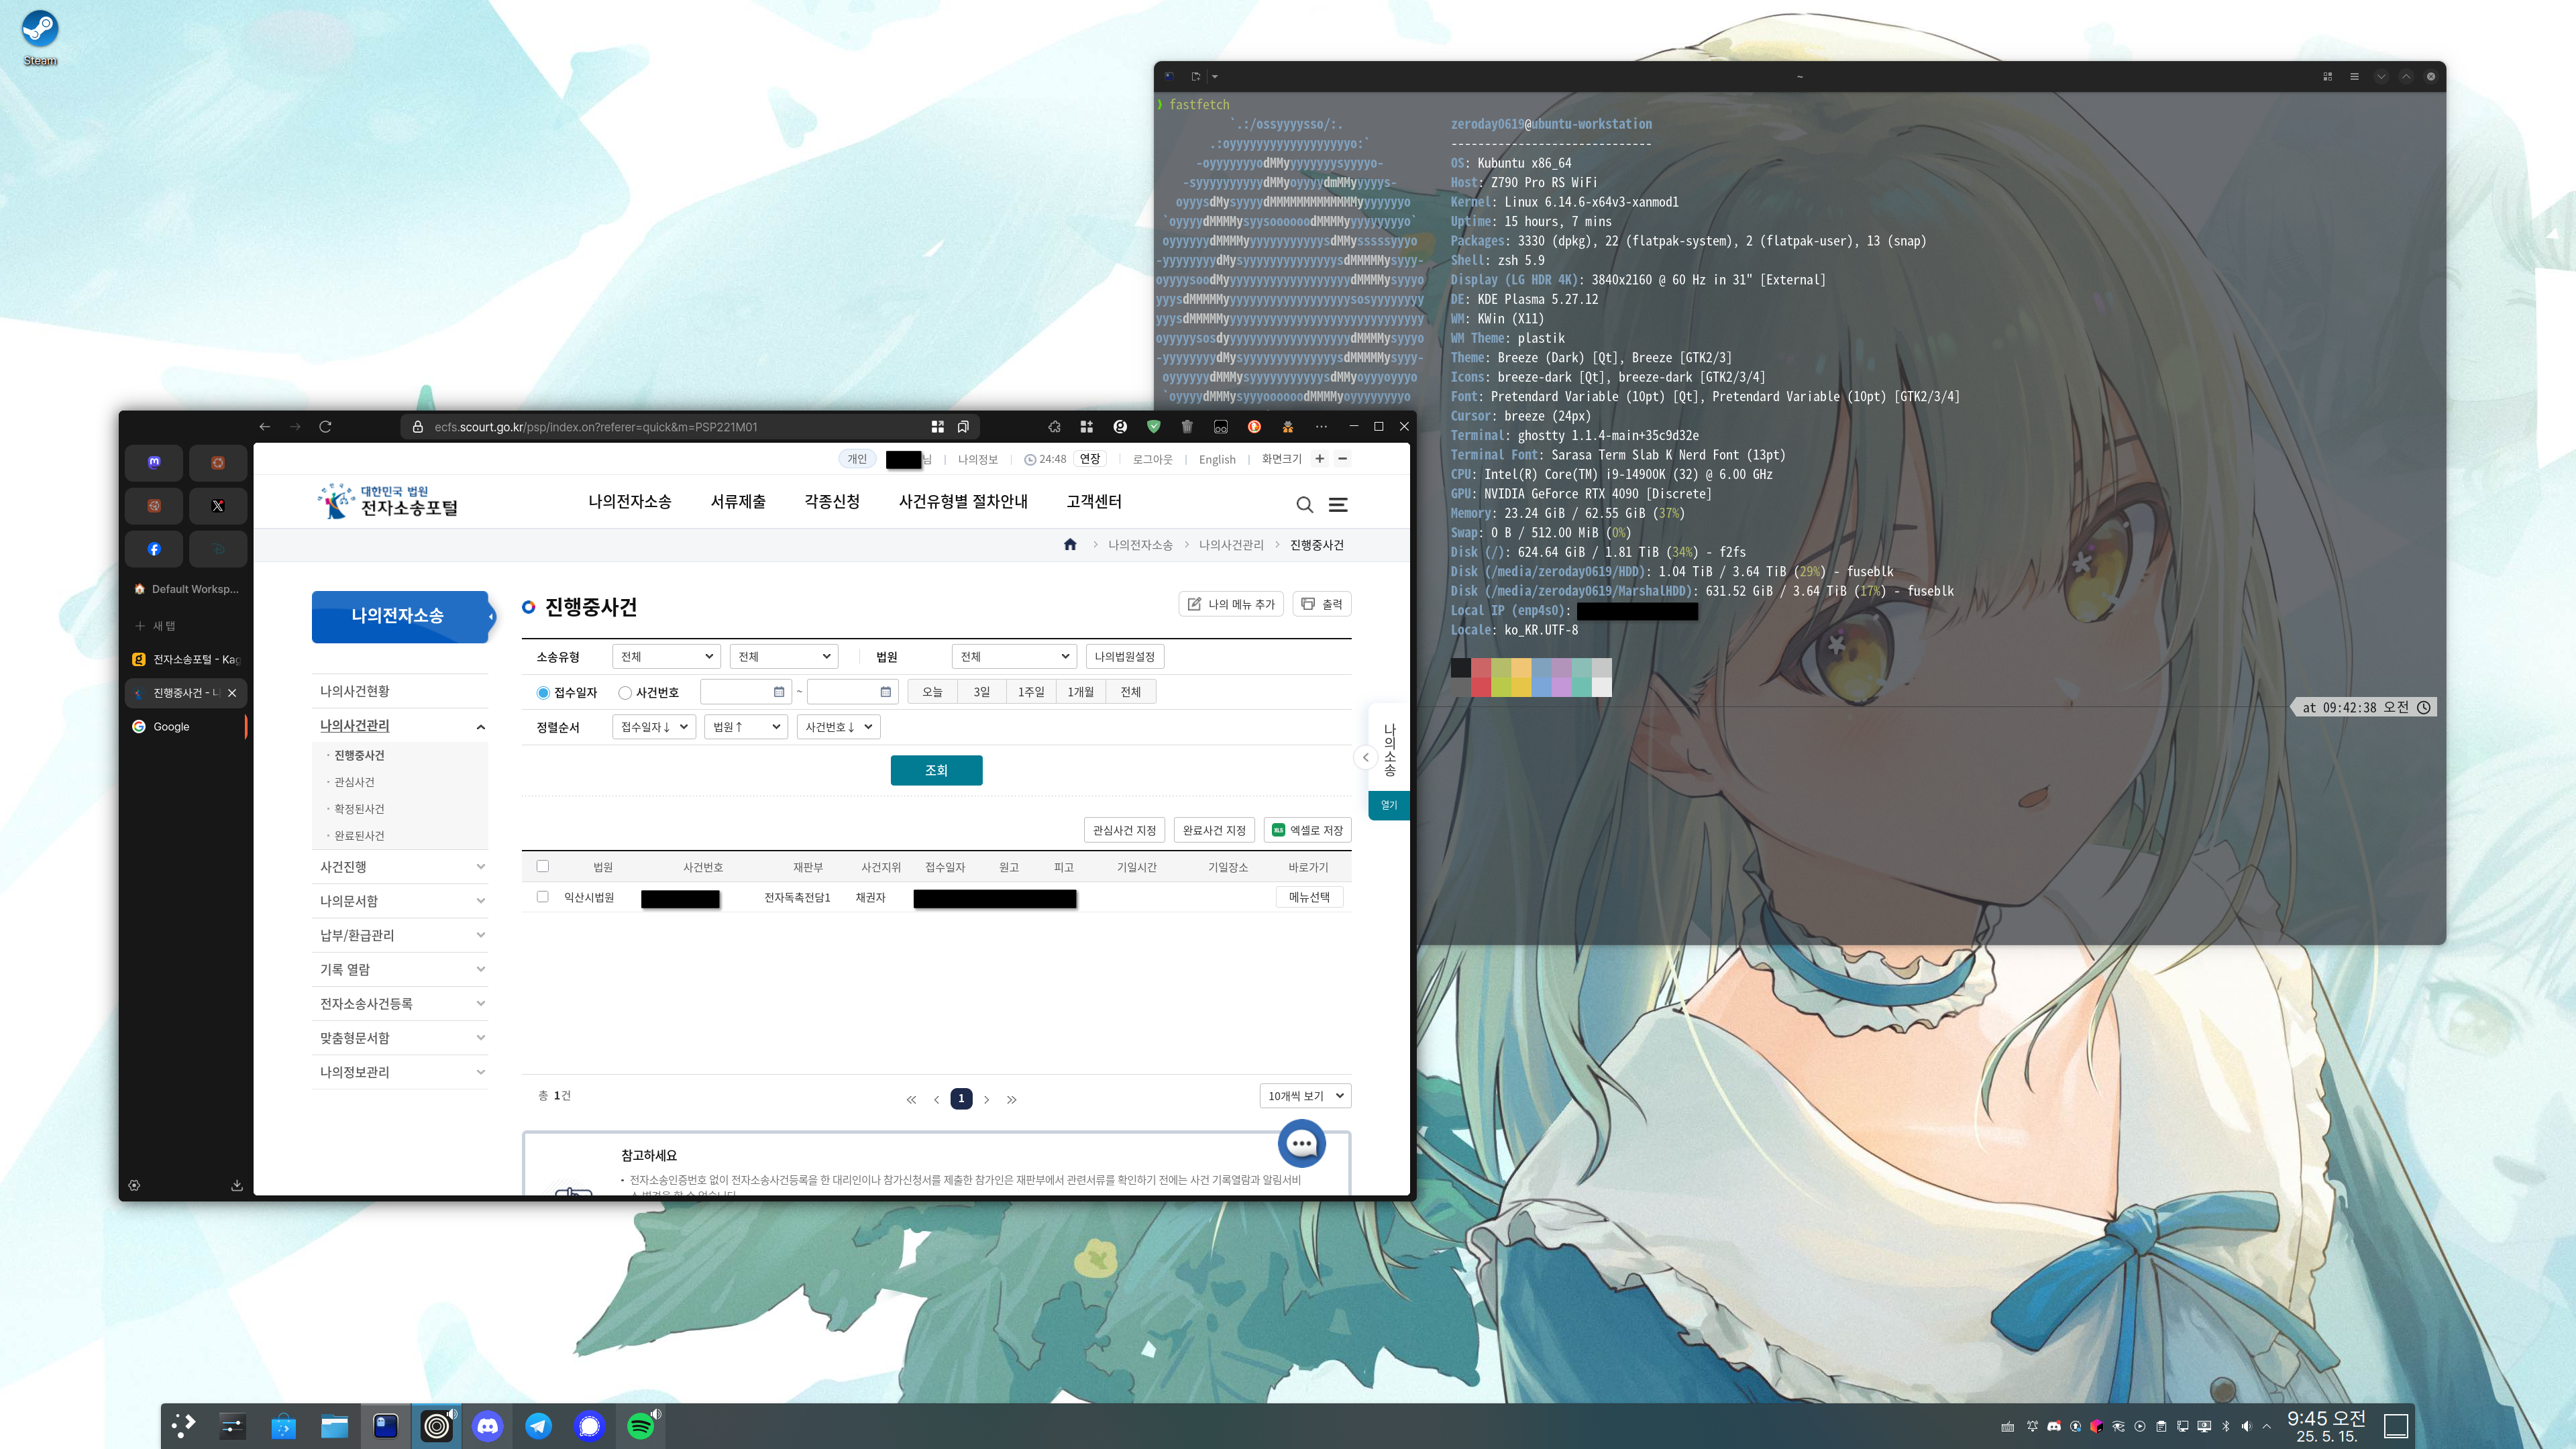Open the portal hamburger full menu
This screenshot has height=1449, width=2576.
(1338, 505)
